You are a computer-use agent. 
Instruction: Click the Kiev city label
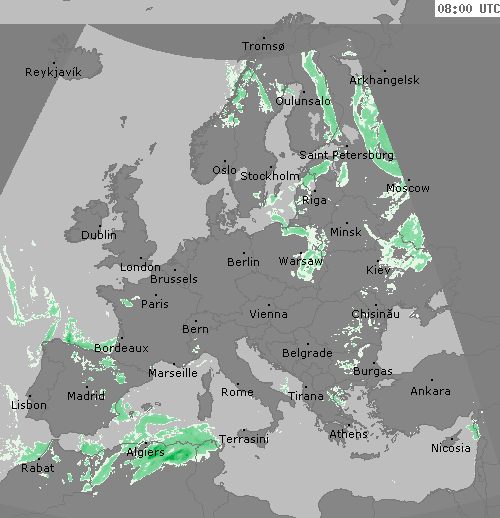click(378, 270)
